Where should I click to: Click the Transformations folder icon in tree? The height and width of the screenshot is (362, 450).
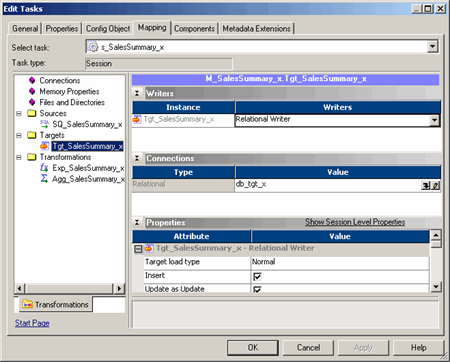pos(32,157)
